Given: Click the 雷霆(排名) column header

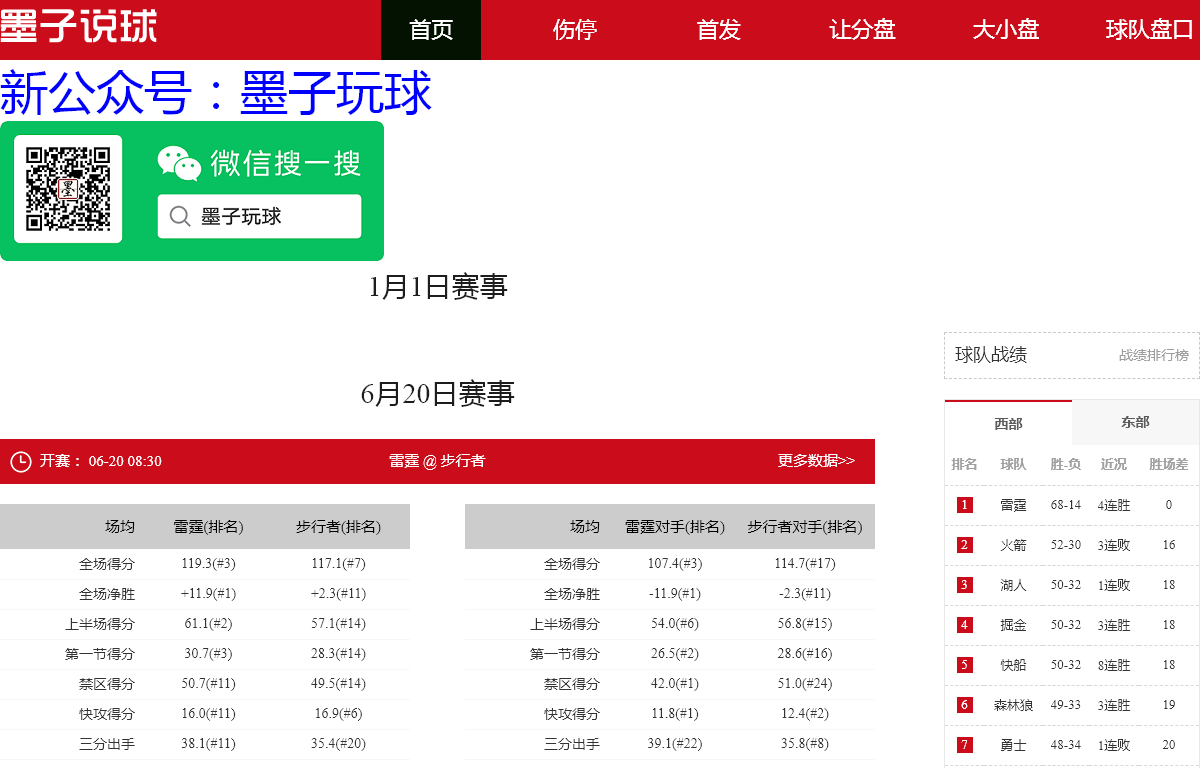Looking at the screenshot, I should click(208, 527).
